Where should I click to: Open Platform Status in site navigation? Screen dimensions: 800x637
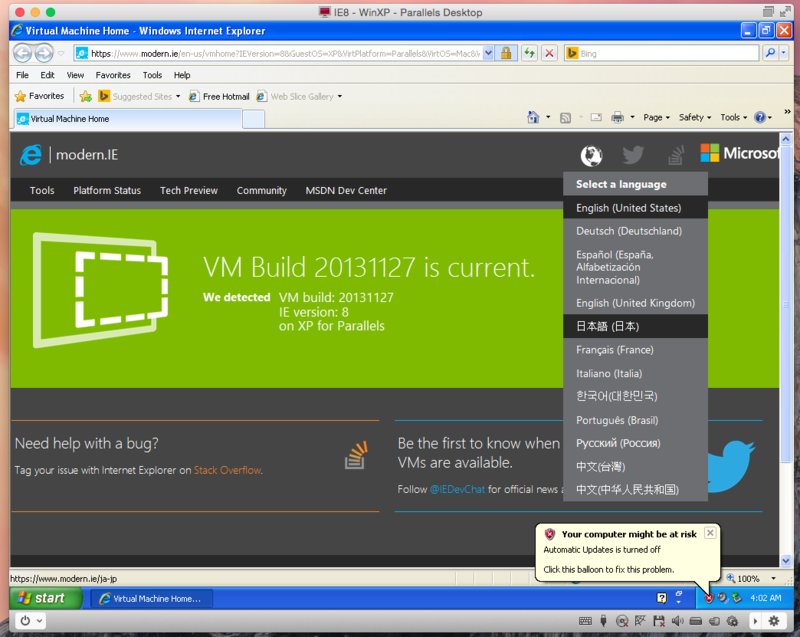[x=107, y=191]
